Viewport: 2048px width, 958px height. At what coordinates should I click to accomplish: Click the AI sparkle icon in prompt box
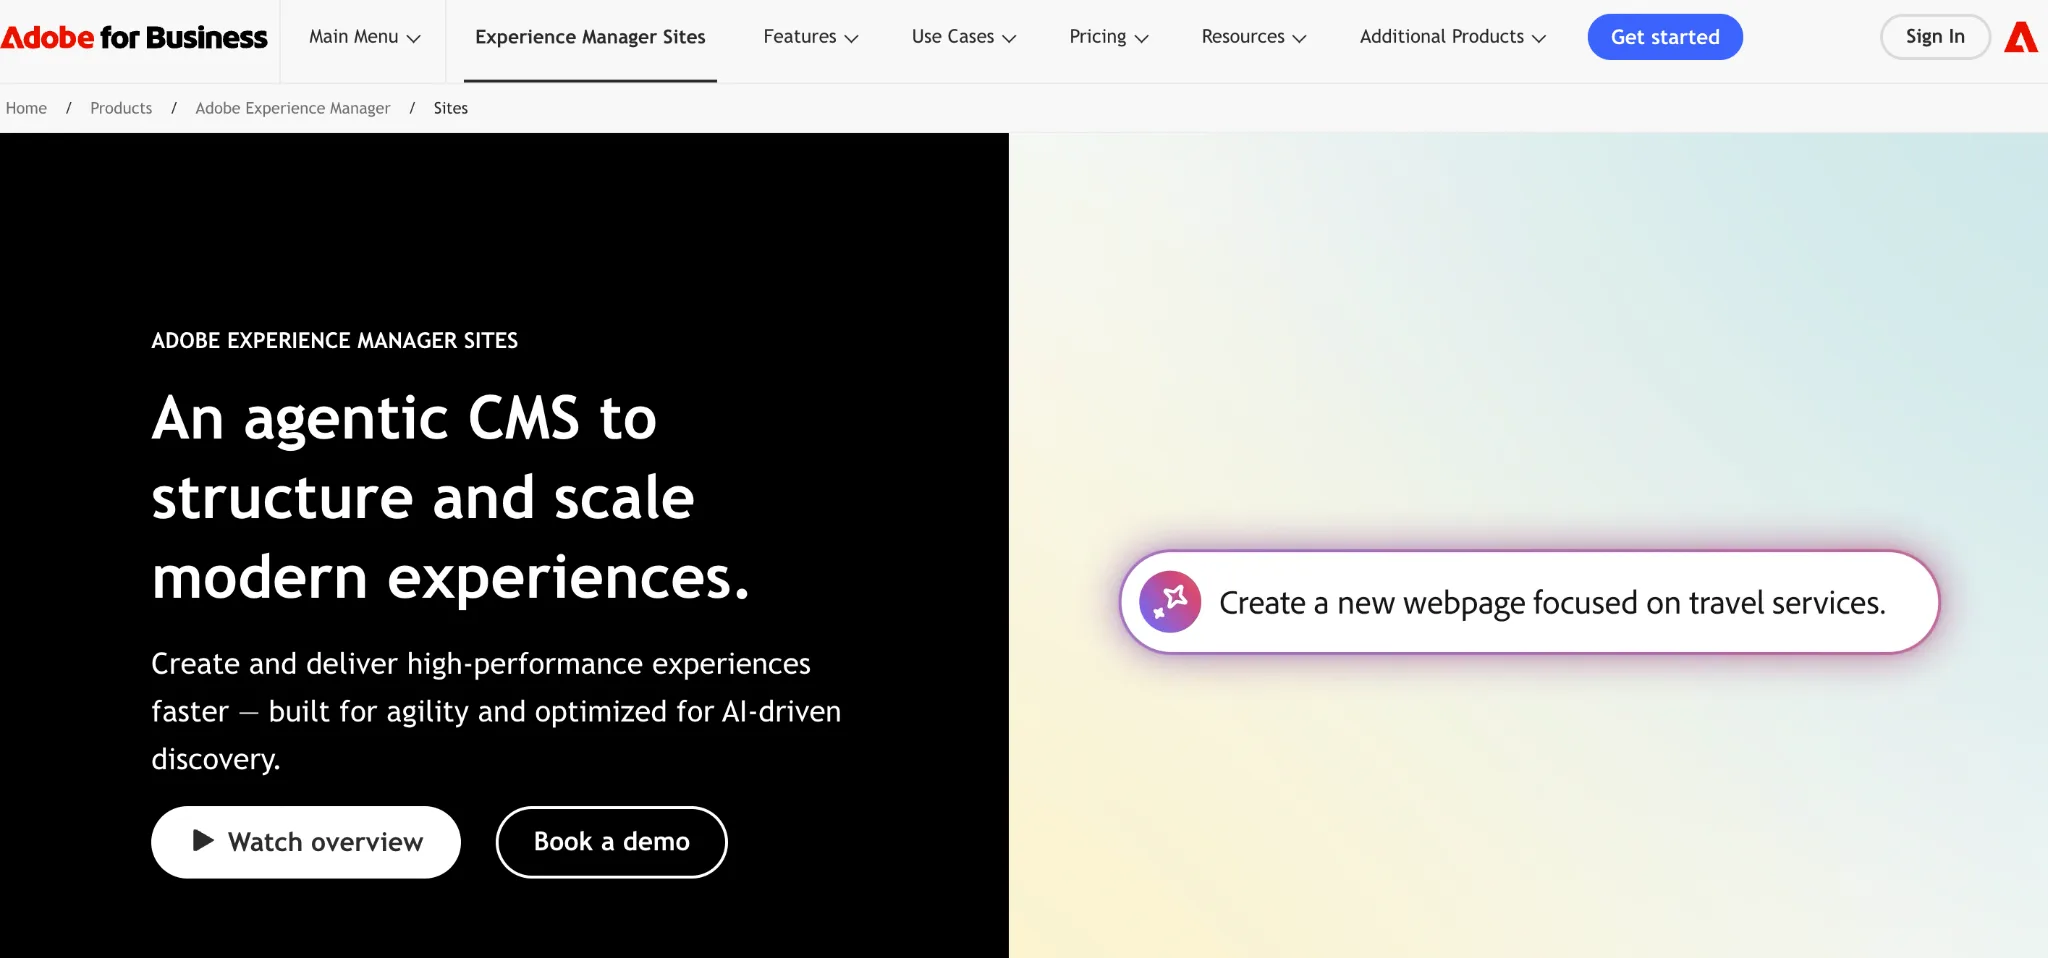(1170, 602)
